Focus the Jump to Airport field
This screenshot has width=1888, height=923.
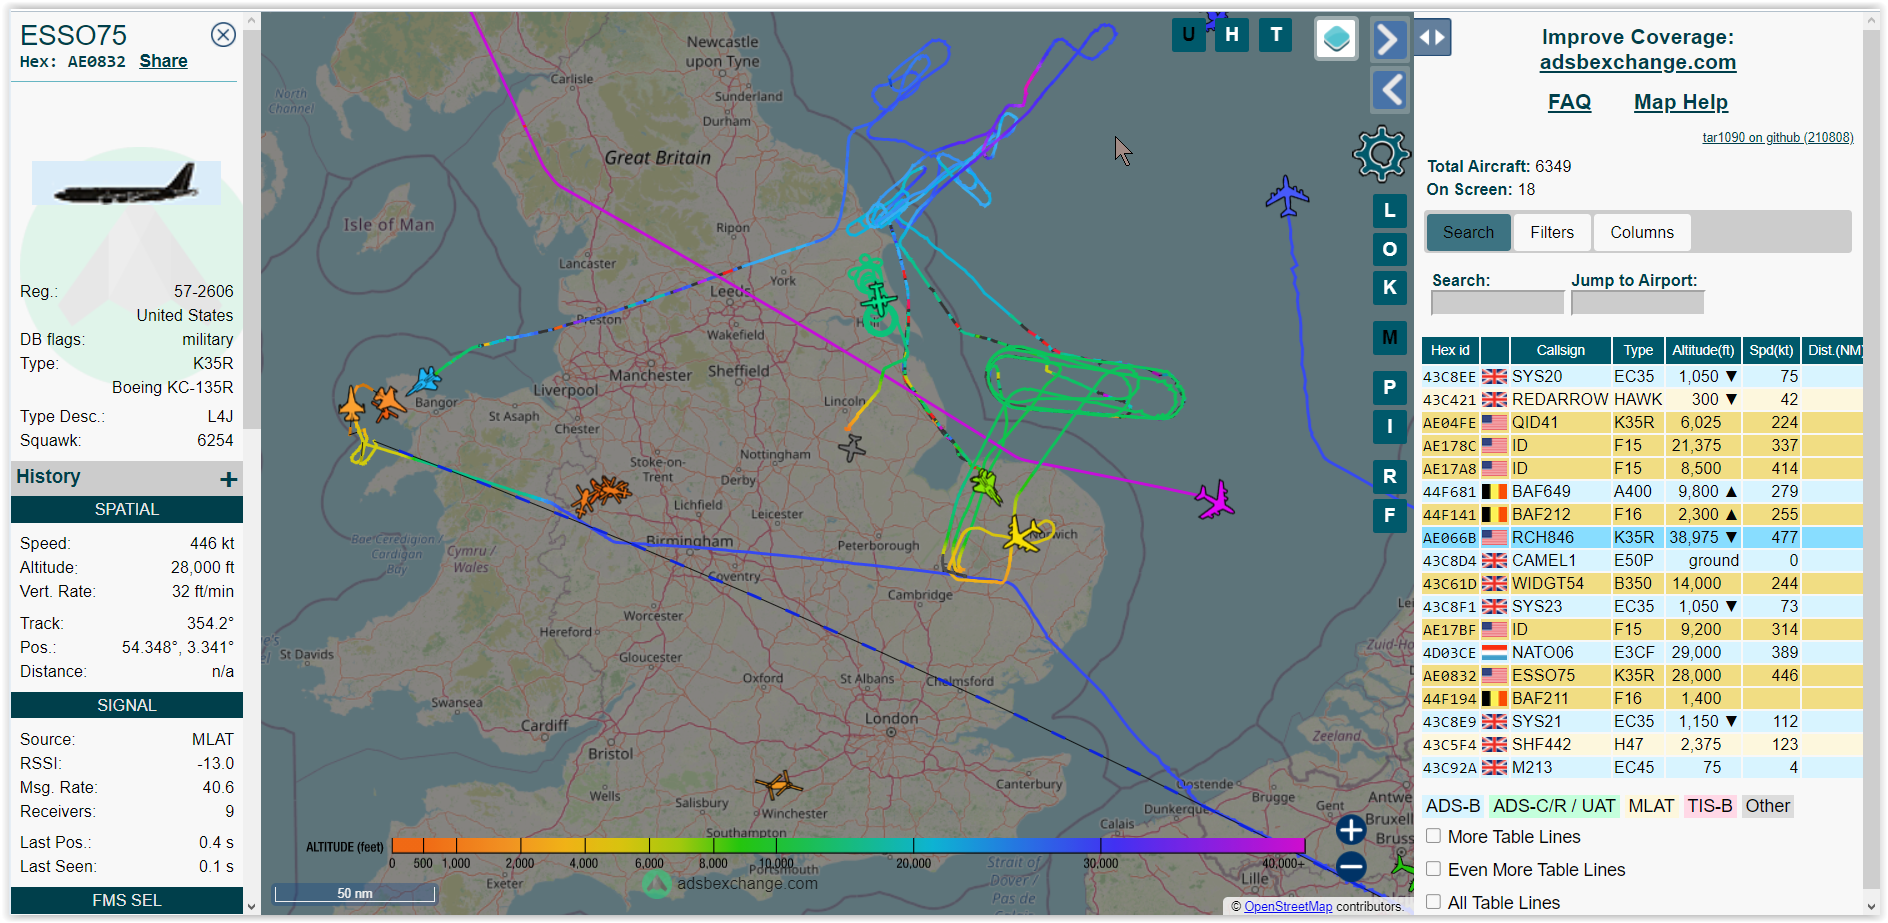click(x=1637, y=303)
